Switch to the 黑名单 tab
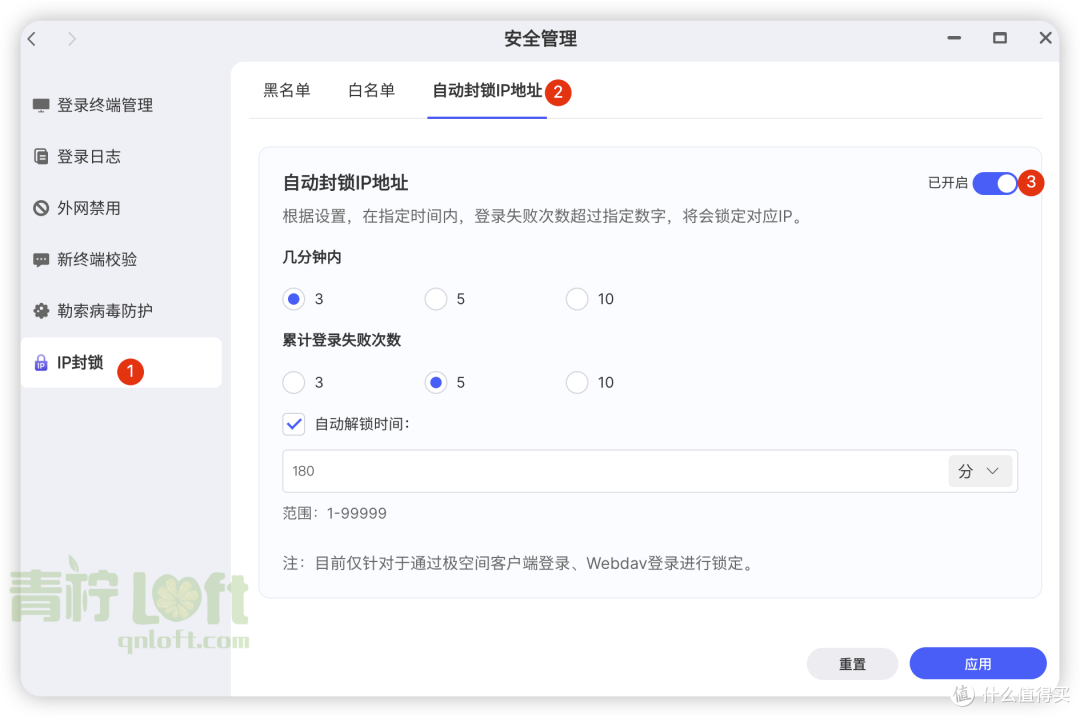The width and height of the screenshot is (1080, 717). 287,90
